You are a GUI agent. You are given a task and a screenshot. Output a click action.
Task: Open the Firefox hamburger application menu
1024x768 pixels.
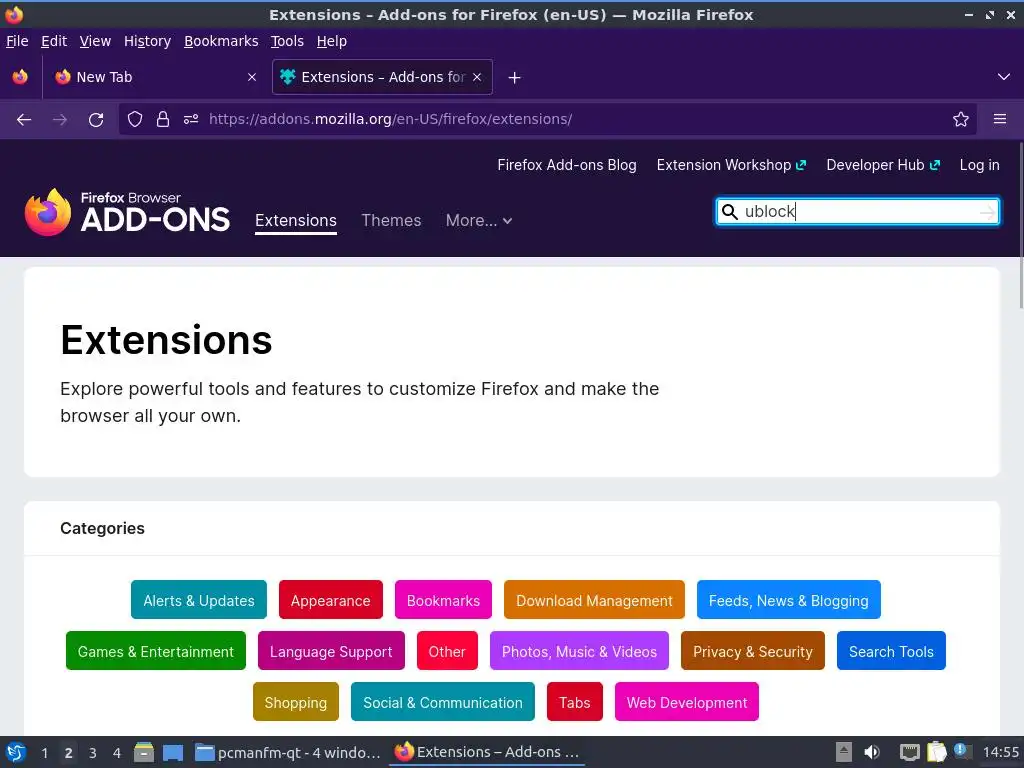(1000, 119)
